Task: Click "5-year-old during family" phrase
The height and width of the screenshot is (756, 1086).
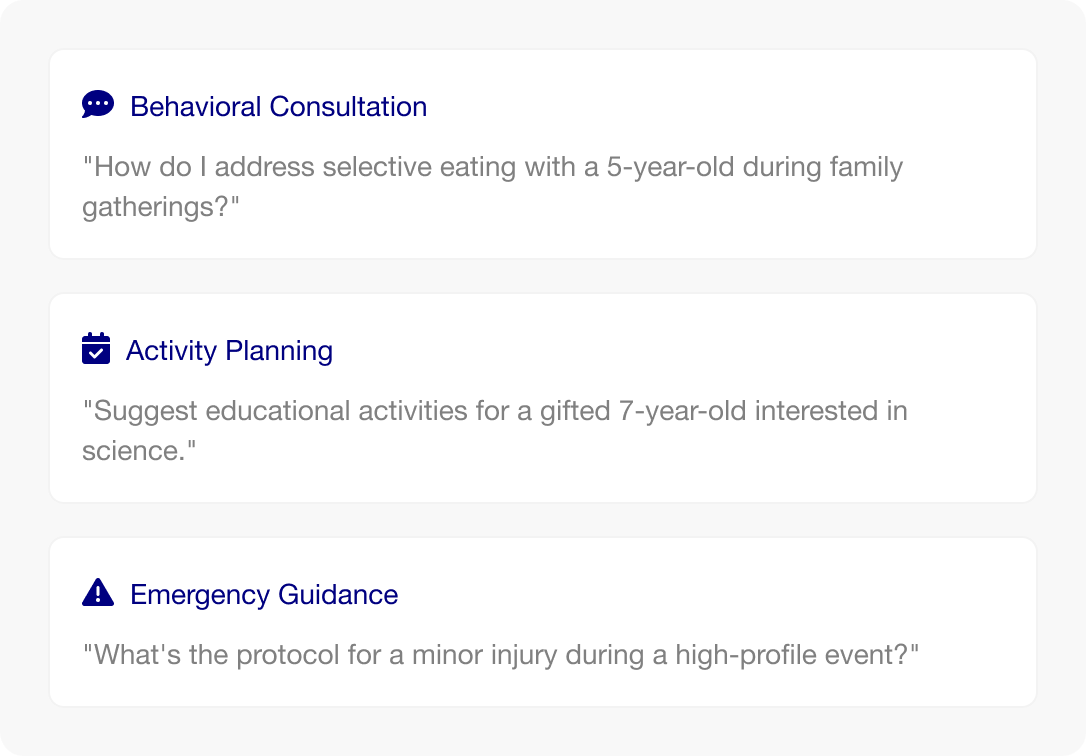Action: click(755, 167)
